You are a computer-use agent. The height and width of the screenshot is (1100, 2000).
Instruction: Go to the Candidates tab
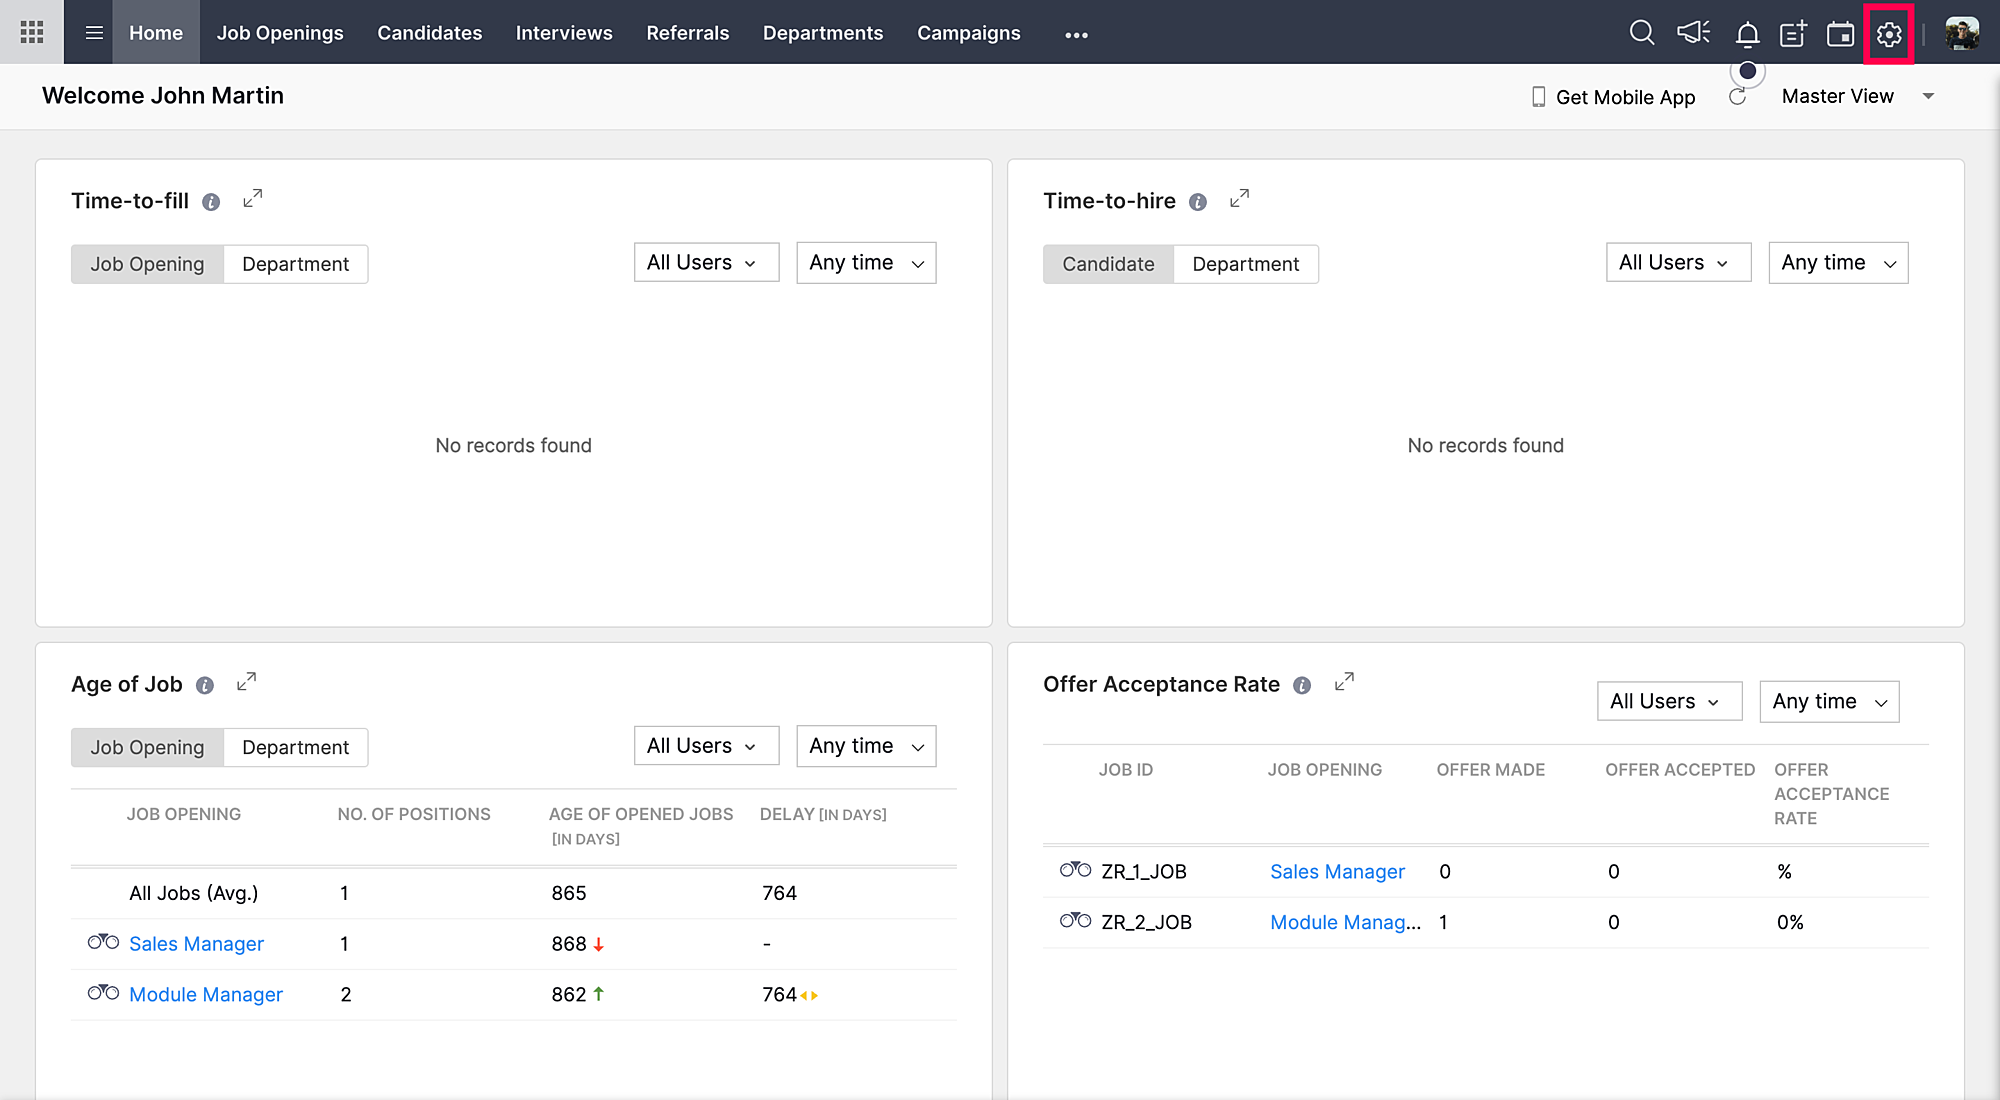429,32
